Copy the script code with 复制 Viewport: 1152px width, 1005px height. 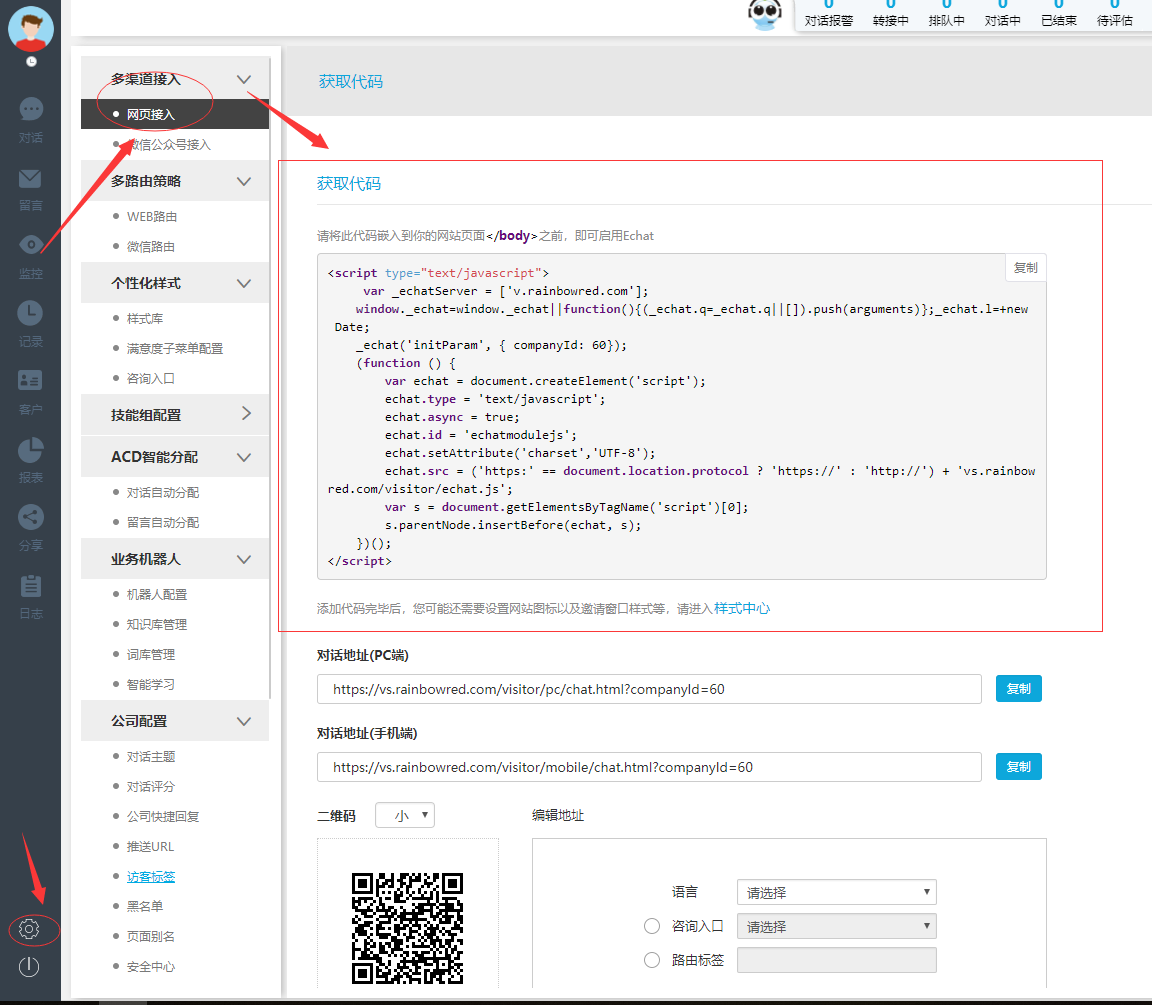tap(1026, 267)
